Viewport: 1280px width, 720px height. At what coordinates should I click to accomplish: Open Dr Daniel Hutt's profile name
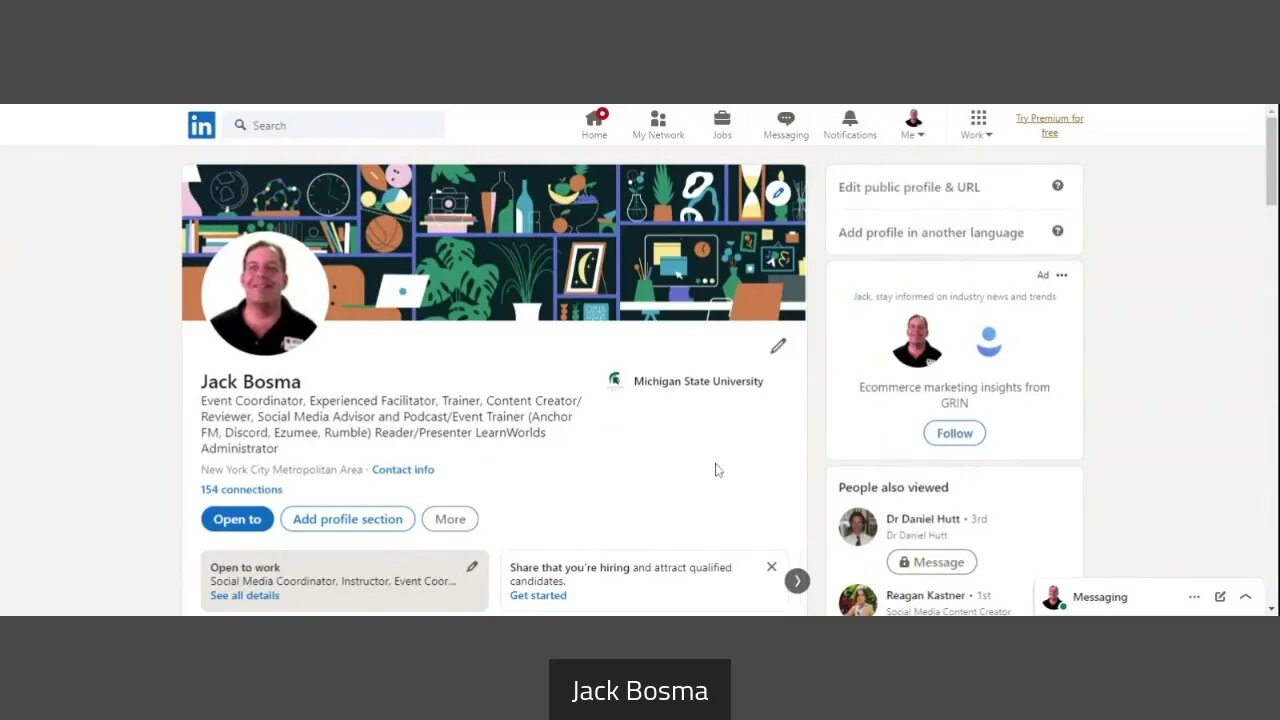point(923,519)
